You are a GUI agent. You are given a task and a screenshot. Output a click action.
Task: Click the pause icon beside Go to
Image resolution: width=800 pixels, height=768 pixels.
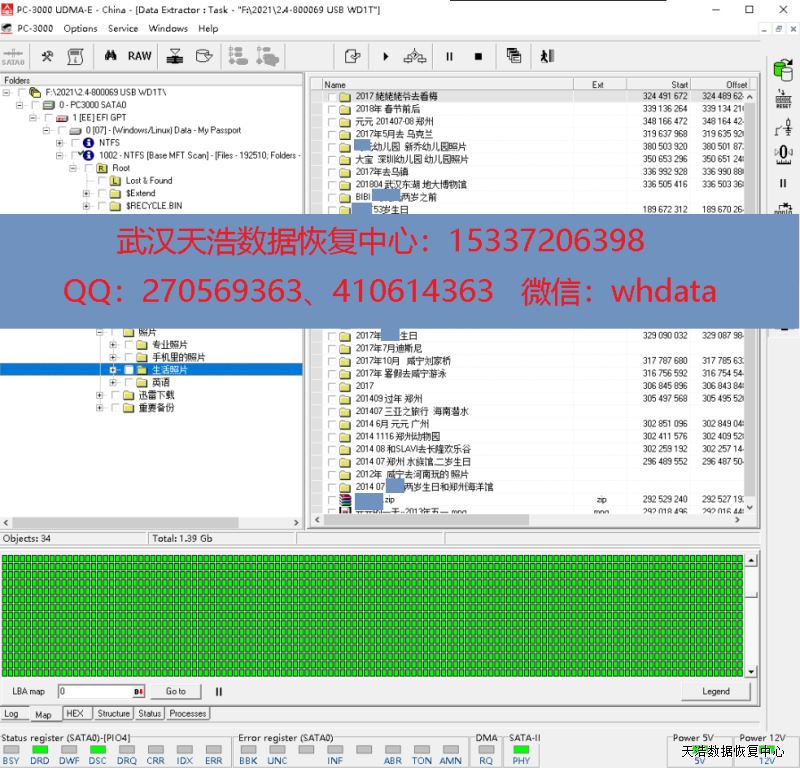219,691
